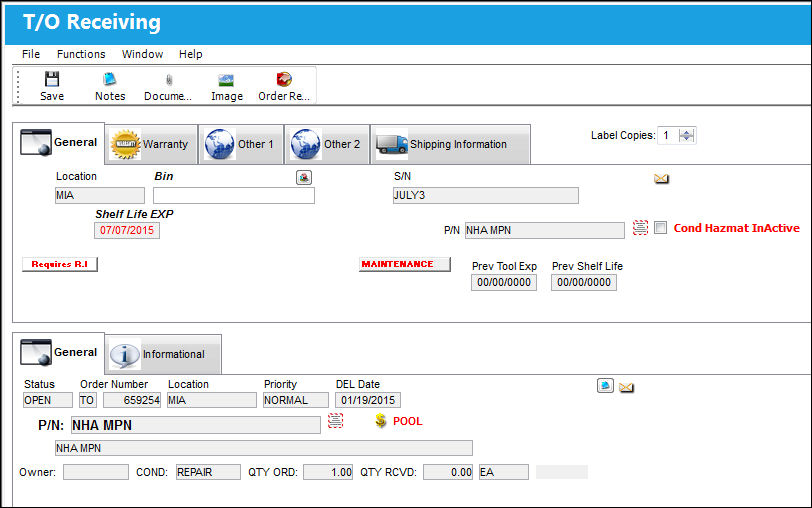Viewport: 812px width, 508px height.
Task: Click the envelope icon near S/N
Action: tap(661, 179)
